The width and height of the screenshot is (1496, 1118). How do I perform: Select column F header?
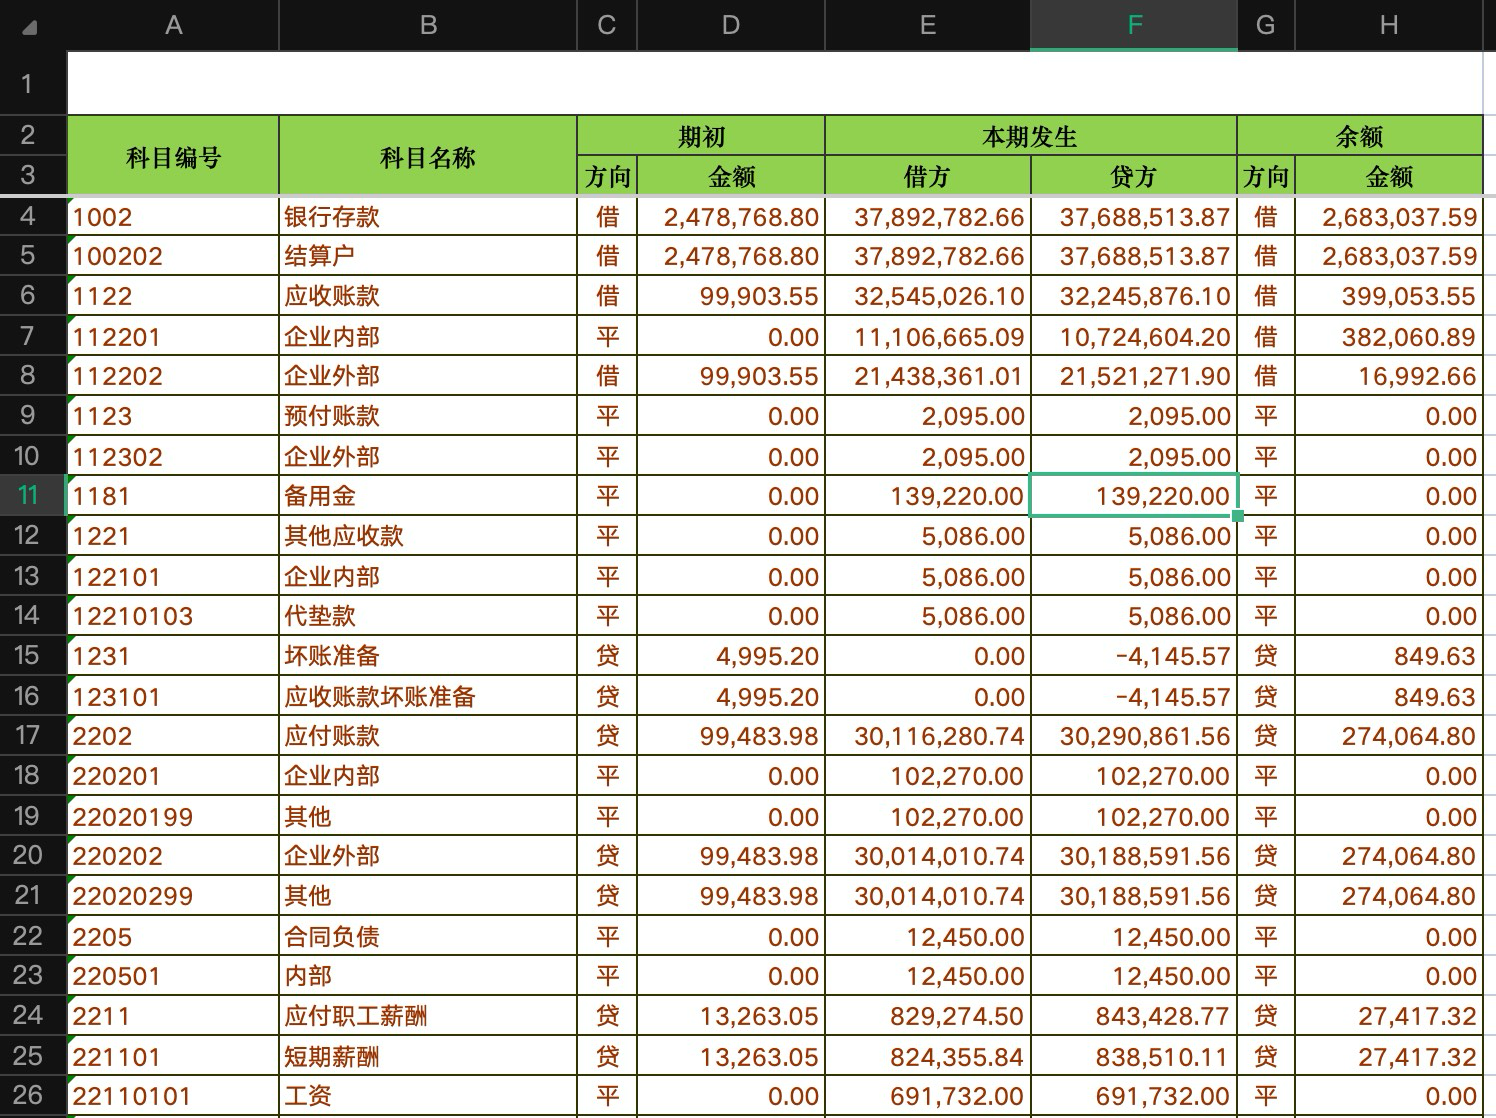pos(1134,25)
